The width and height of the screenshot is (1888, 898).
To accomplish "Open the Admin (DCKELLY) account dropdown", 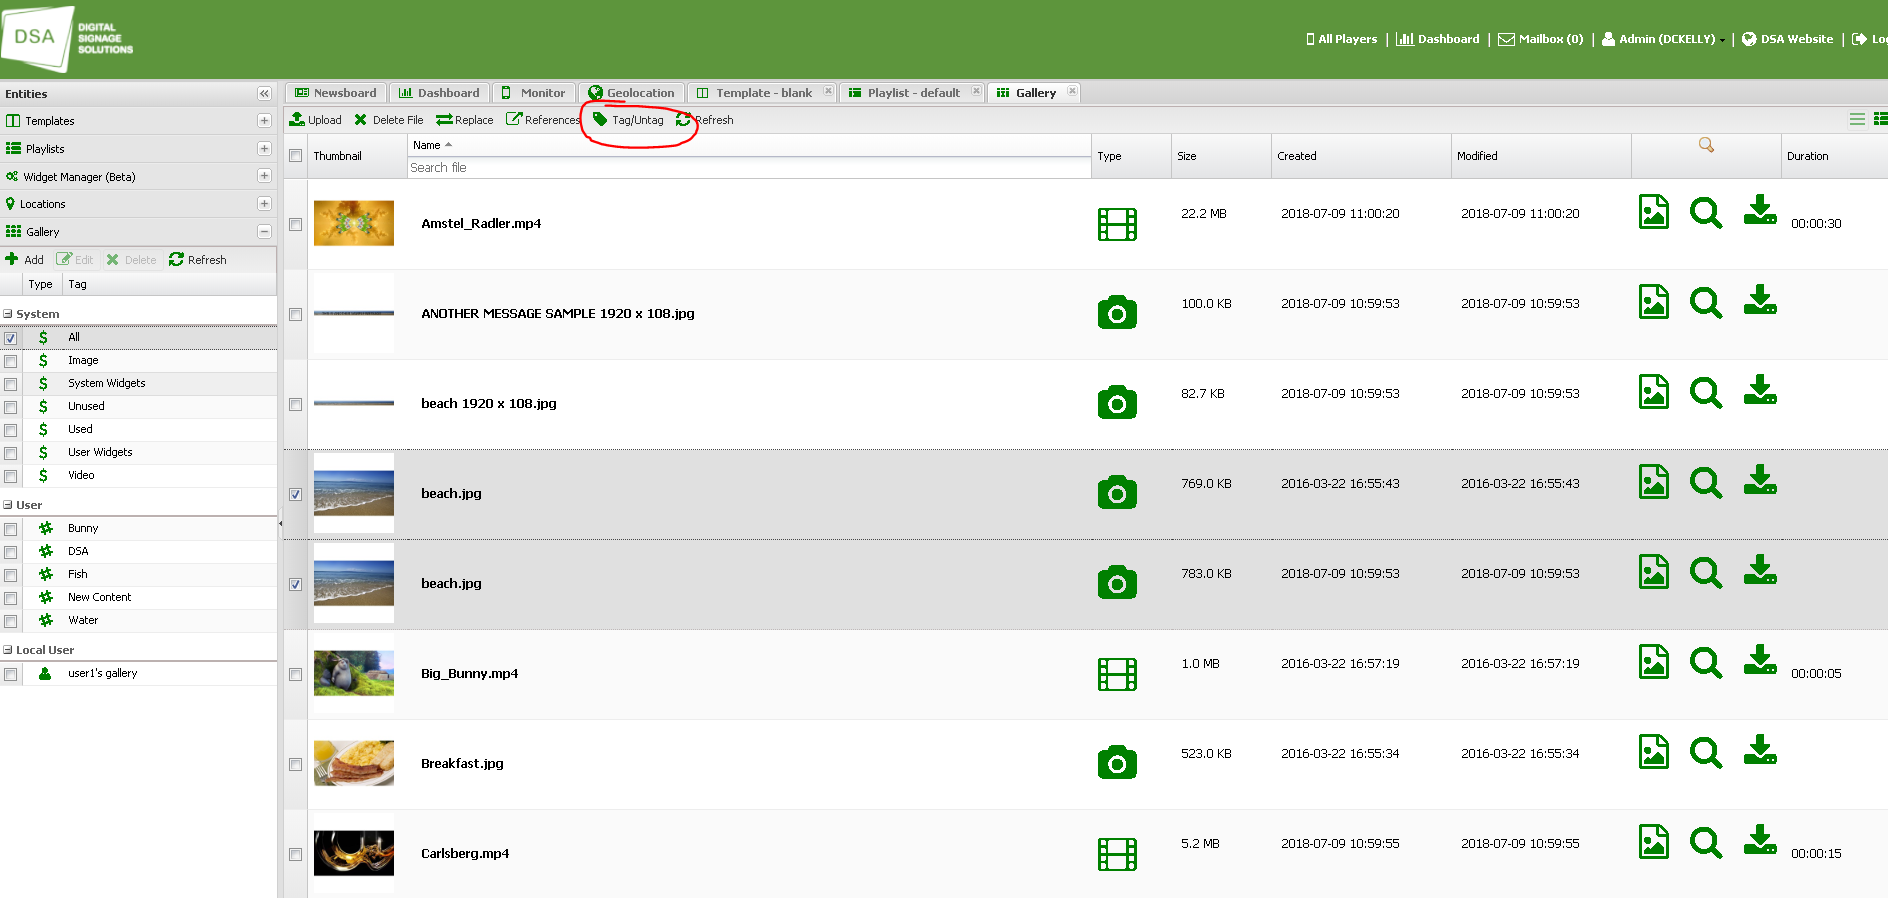I will (1664, 39).
